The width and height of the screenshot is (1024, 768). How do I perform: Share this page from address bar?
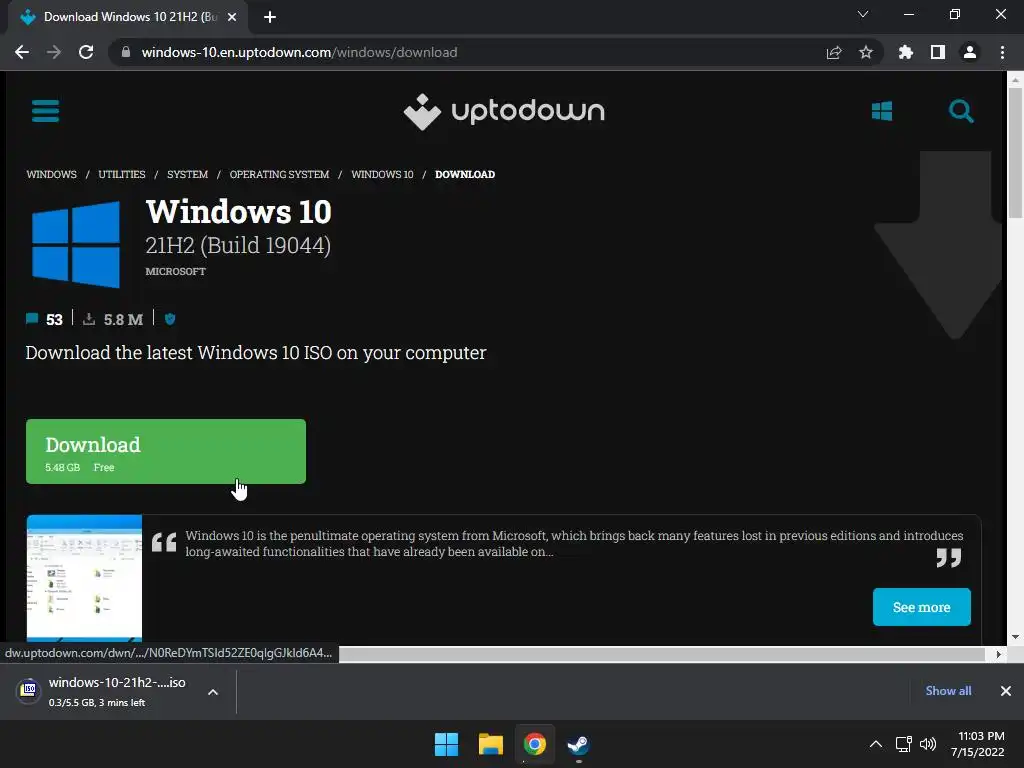click(834, 52)
